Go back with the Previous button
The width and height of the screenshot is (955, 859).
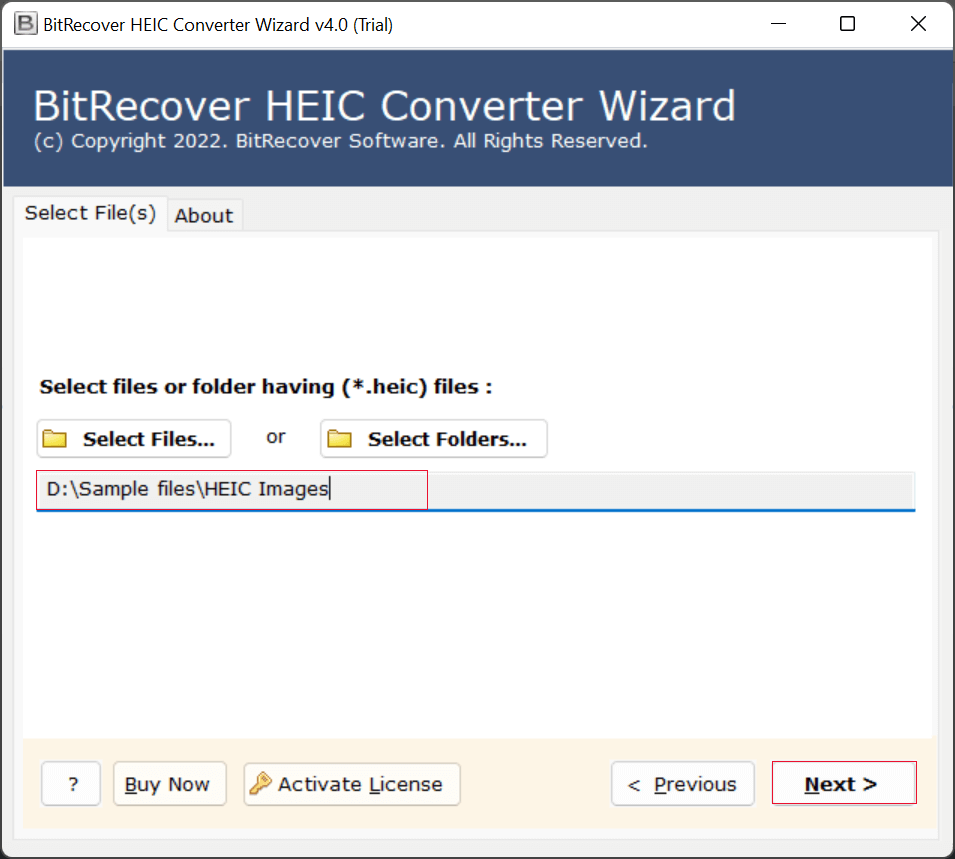[683, 784]
